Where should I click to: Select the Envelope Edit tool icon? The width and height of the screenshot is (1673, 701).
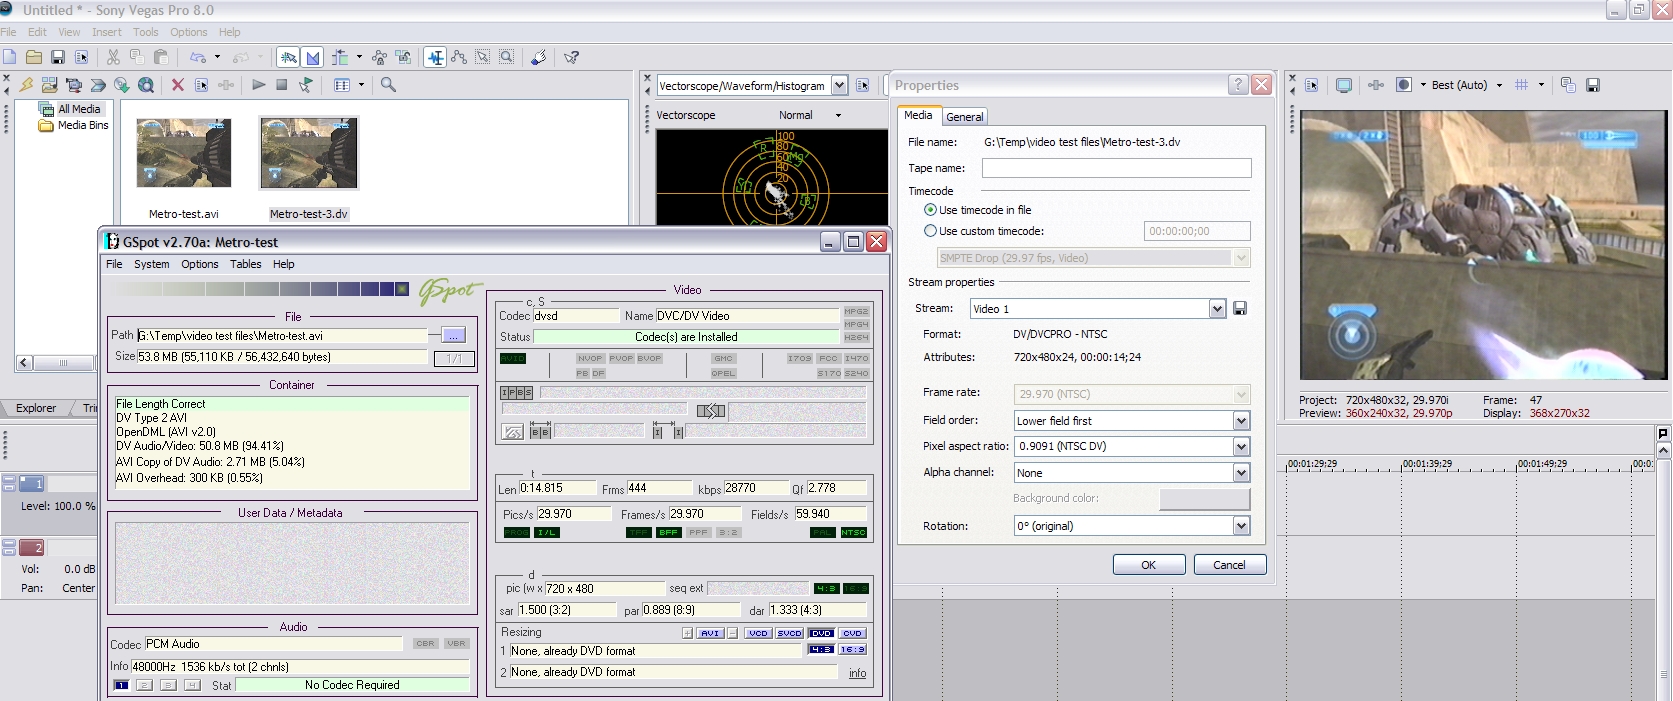point(459,57)
